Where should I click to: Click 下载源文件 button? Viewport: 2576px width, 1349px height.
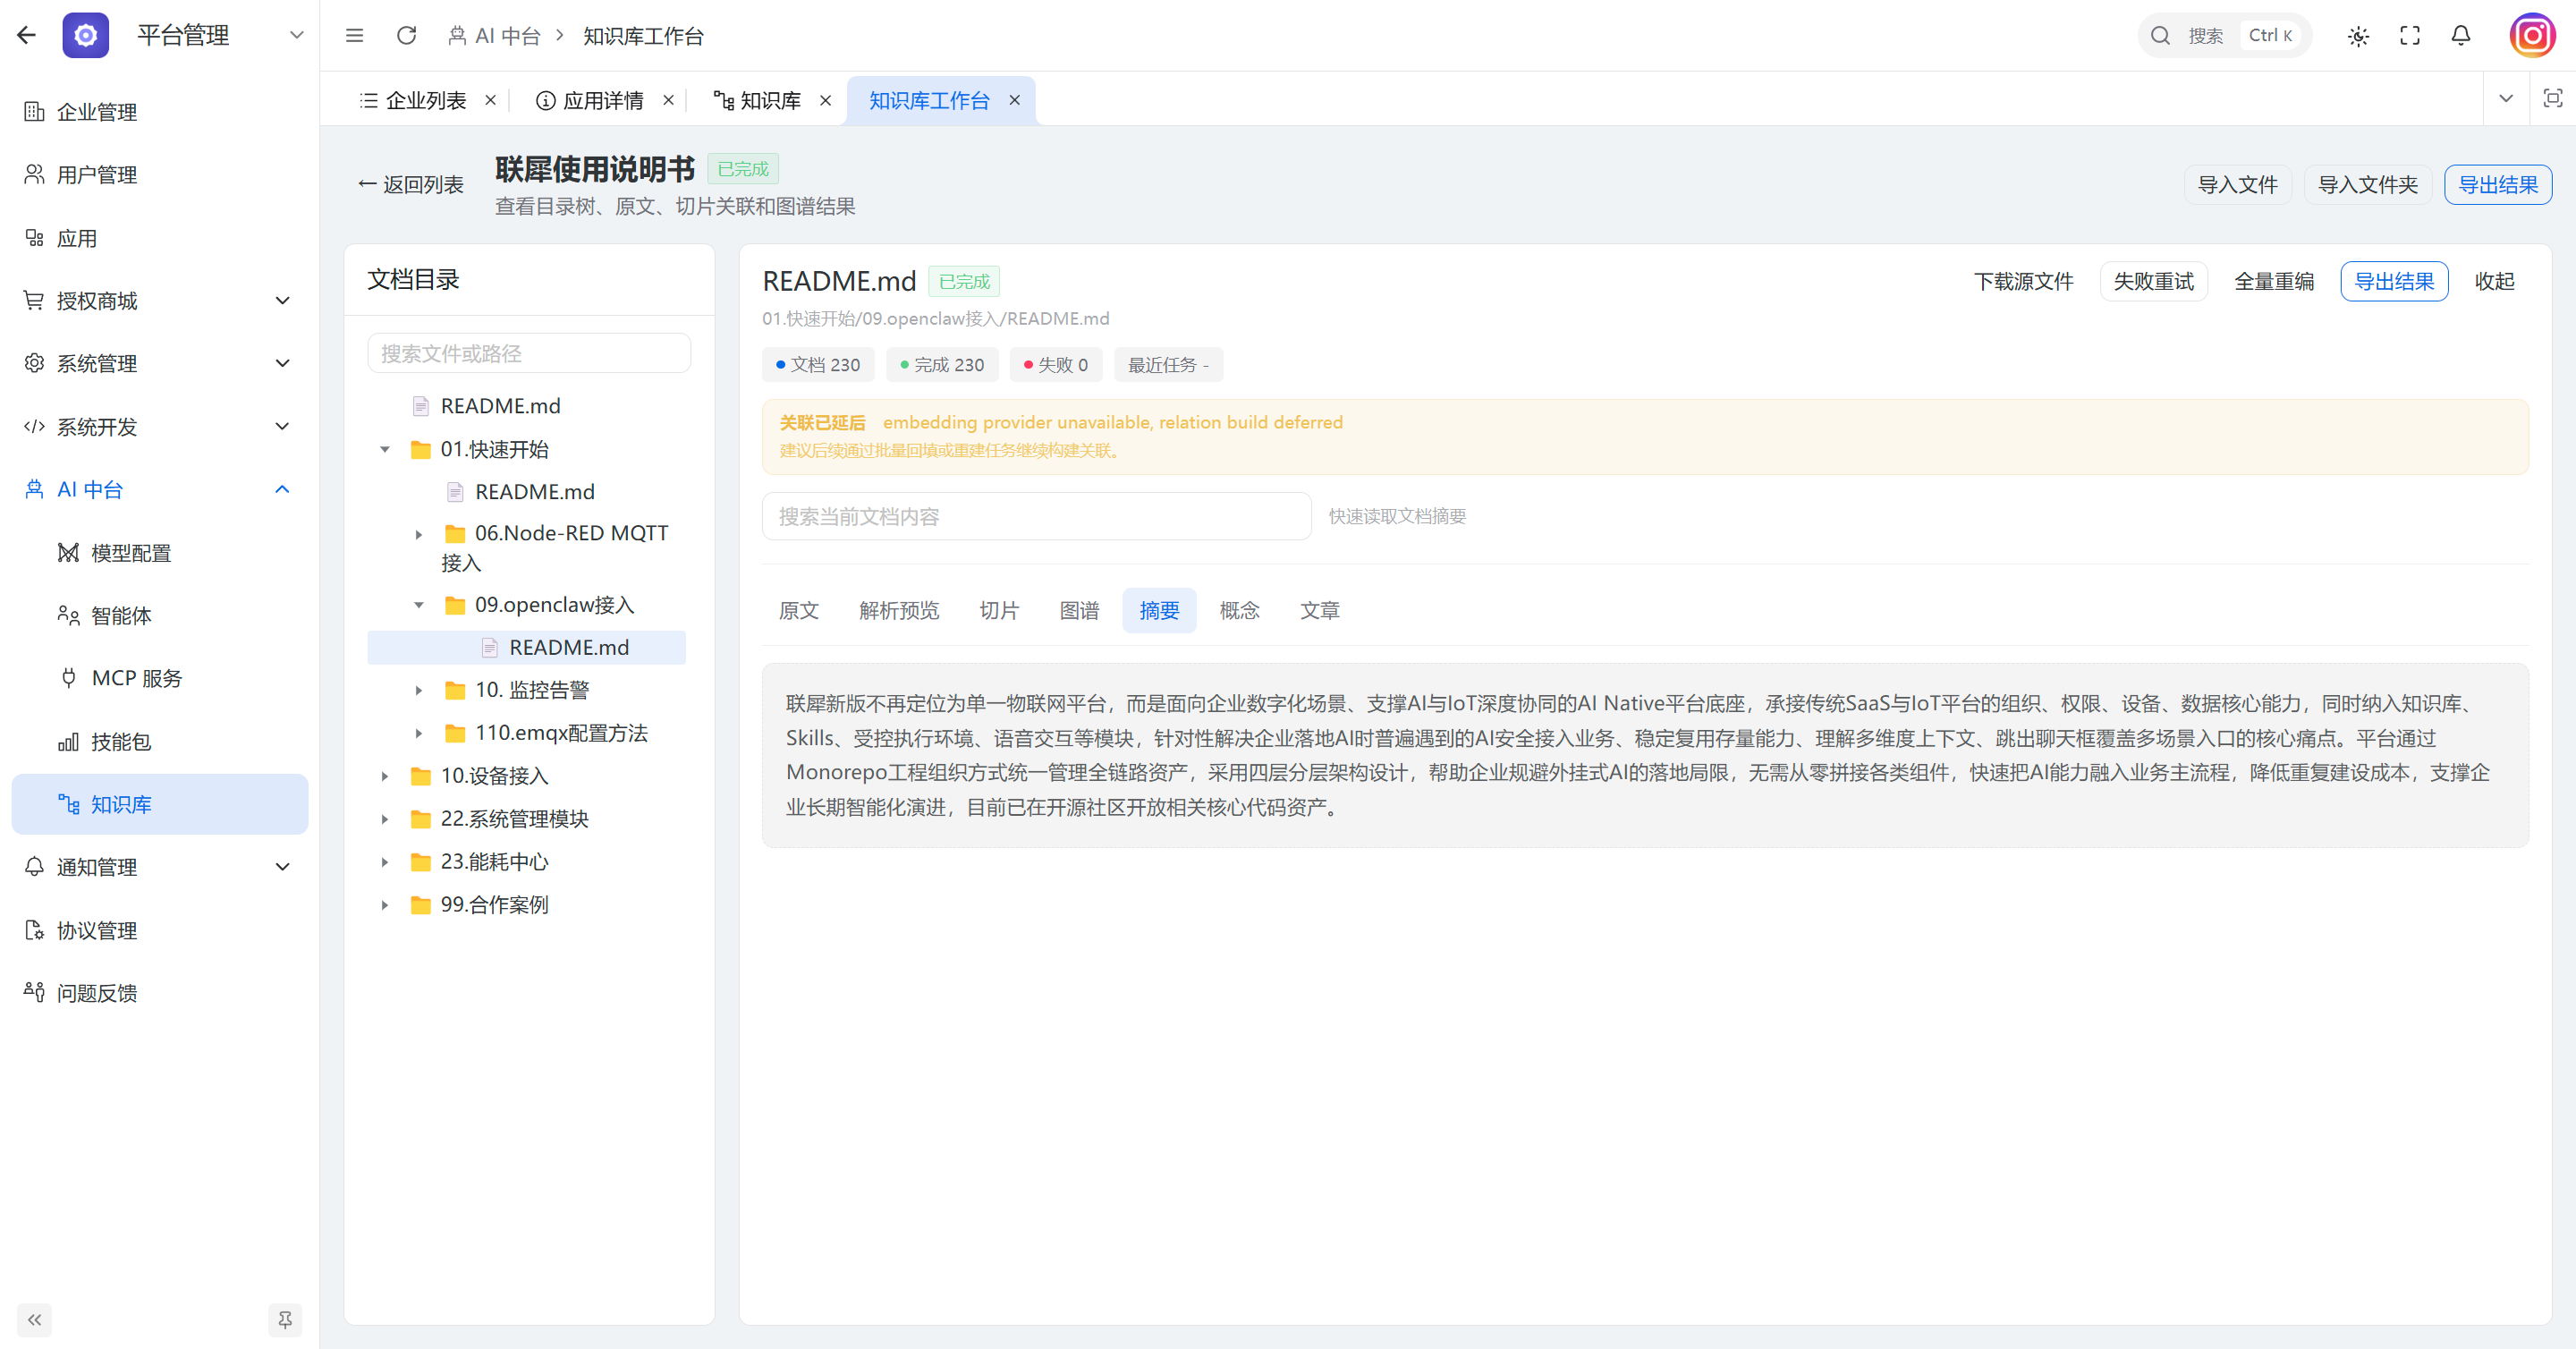click(2023, 281)
